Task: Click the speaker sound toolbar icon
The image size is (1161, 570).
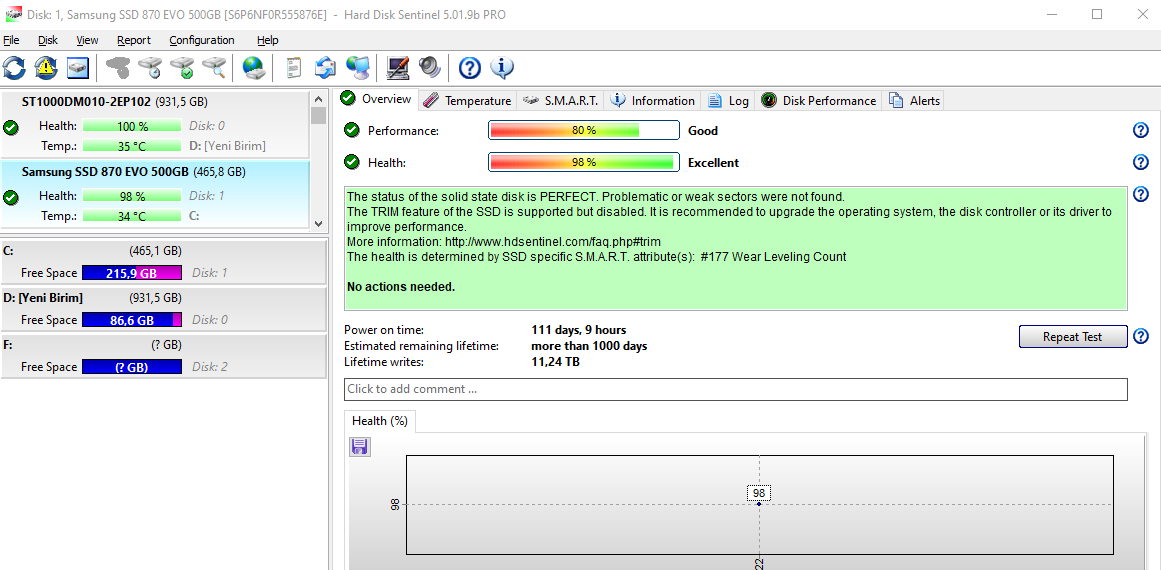Action: pos(429,68)
